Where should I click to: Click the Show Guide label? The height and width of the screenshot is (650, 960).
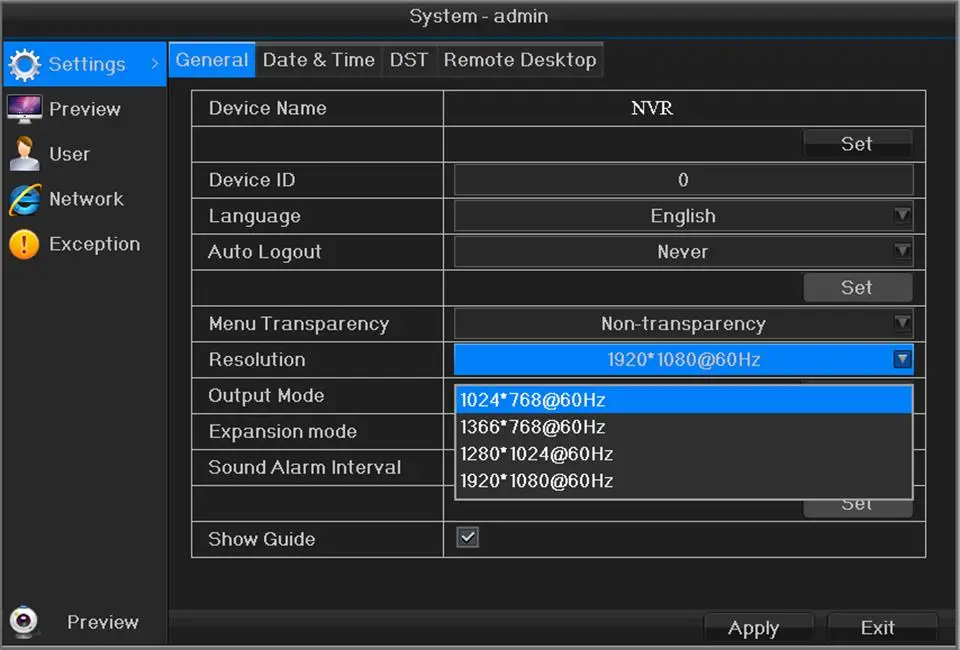click(x=262, y=539)
